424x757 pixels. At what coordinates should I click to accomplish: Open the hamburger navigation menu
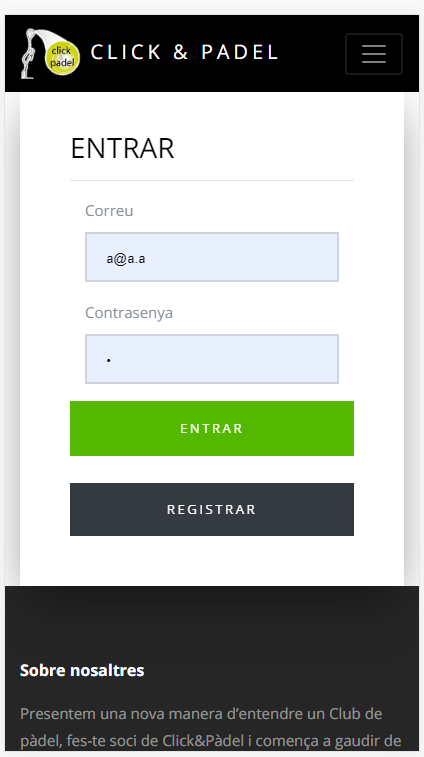point(374,54)
